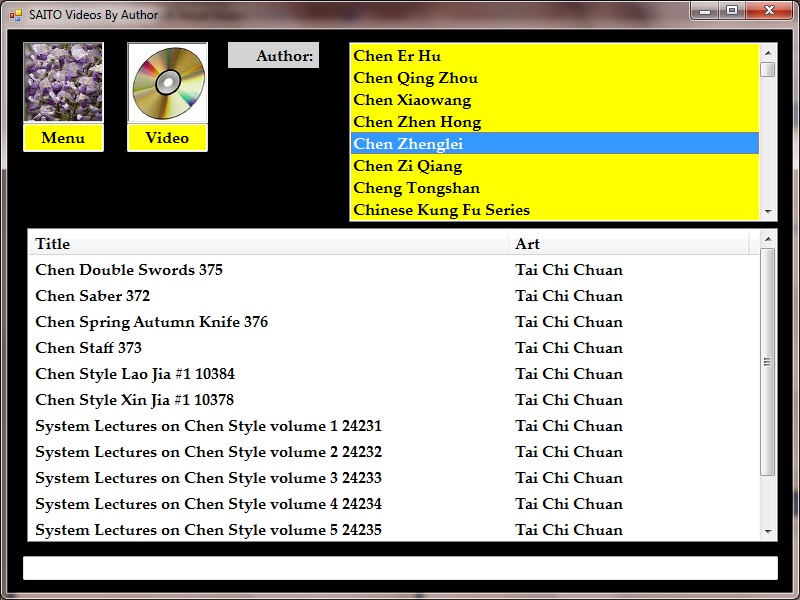This screenshot has height=600, width=800.
Task: Click video table scroll-up arrow
Action: pos(768,239)
